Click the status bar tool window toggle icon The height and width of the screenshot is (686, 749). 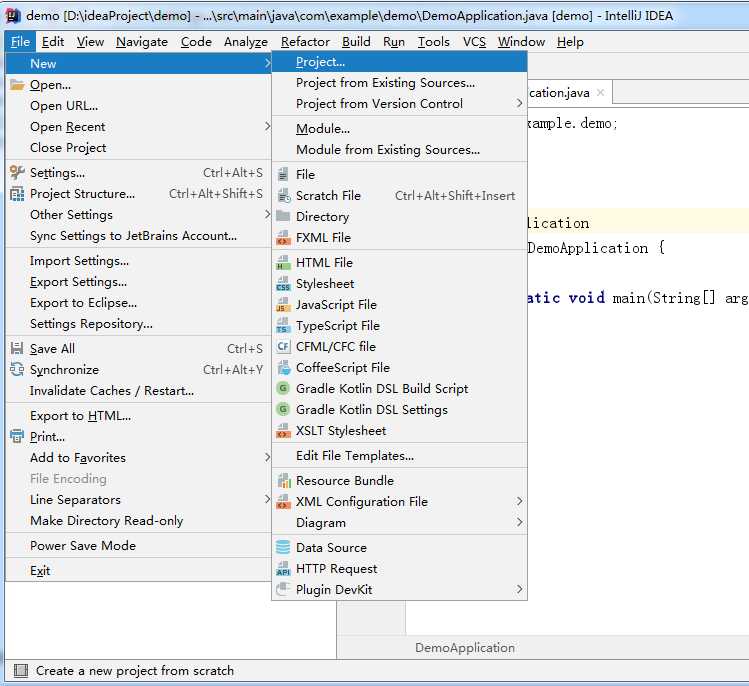tap(21, 671)
